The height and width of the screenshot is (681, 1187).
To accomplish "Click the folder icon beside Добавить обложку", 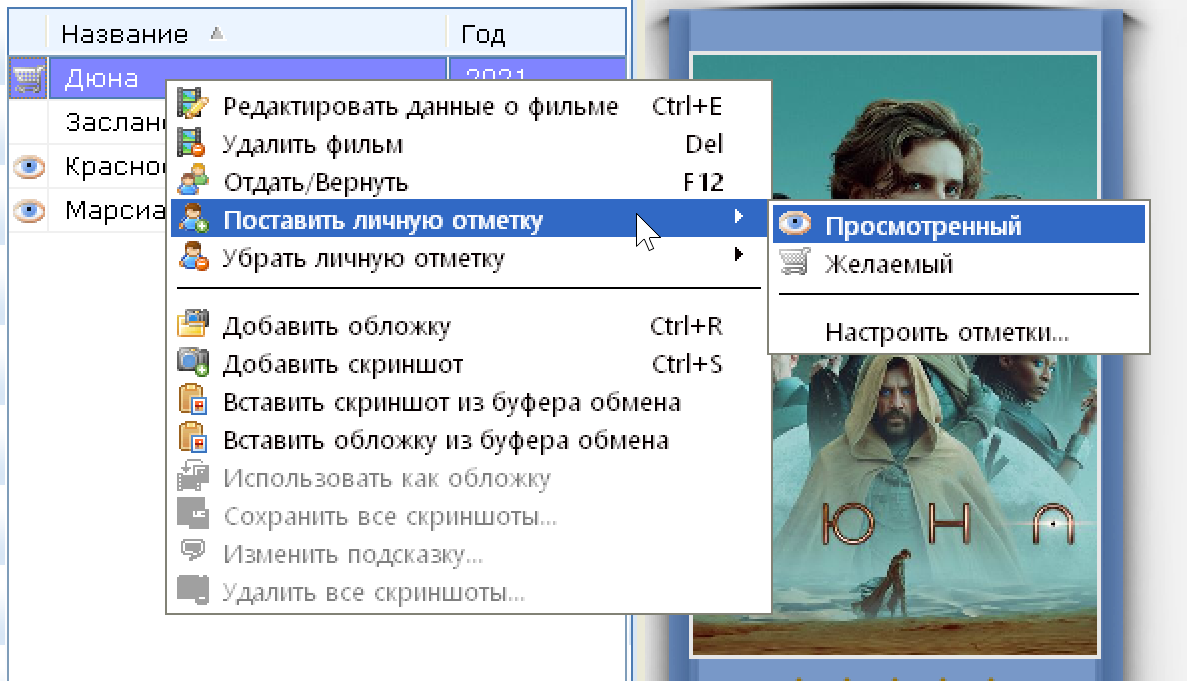I will pyautogui.click(x=192, y=325).
